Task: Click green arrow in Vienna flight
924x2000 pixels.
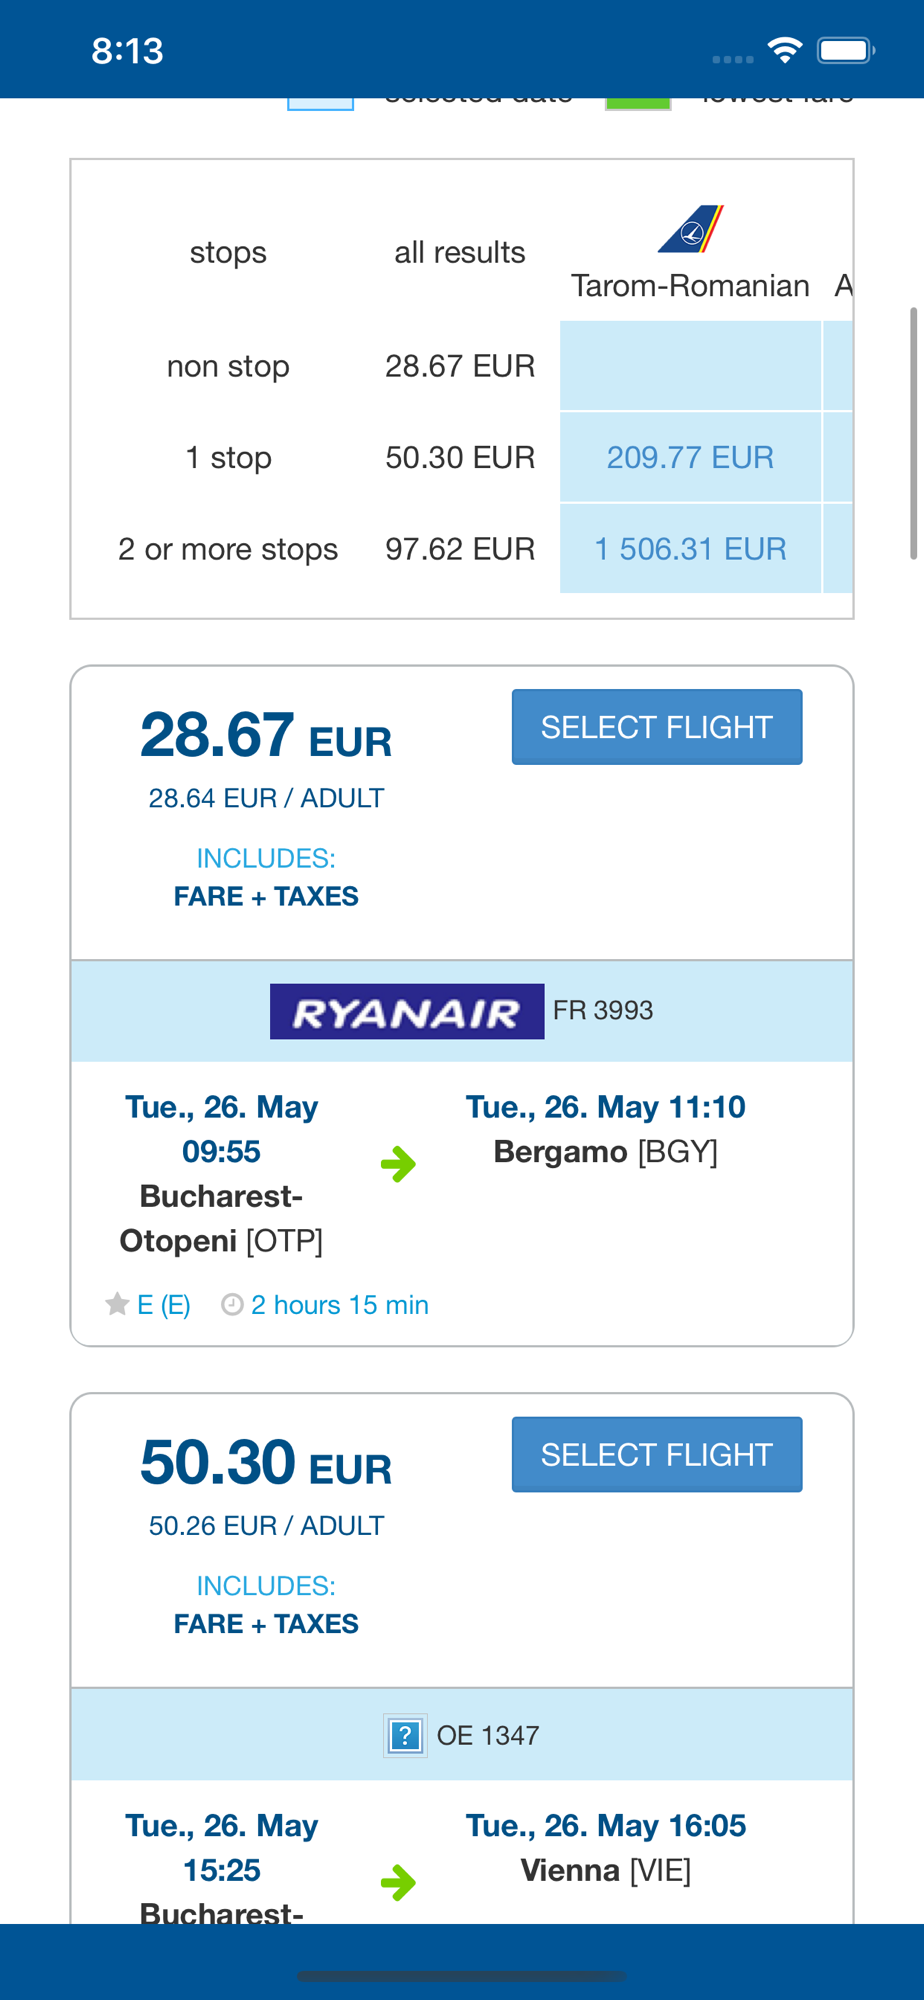Action: pos(398,1882)
